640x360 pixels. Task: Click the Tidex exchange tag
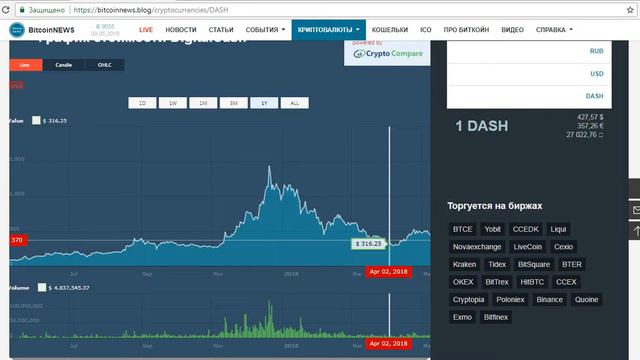click(497, 264)
